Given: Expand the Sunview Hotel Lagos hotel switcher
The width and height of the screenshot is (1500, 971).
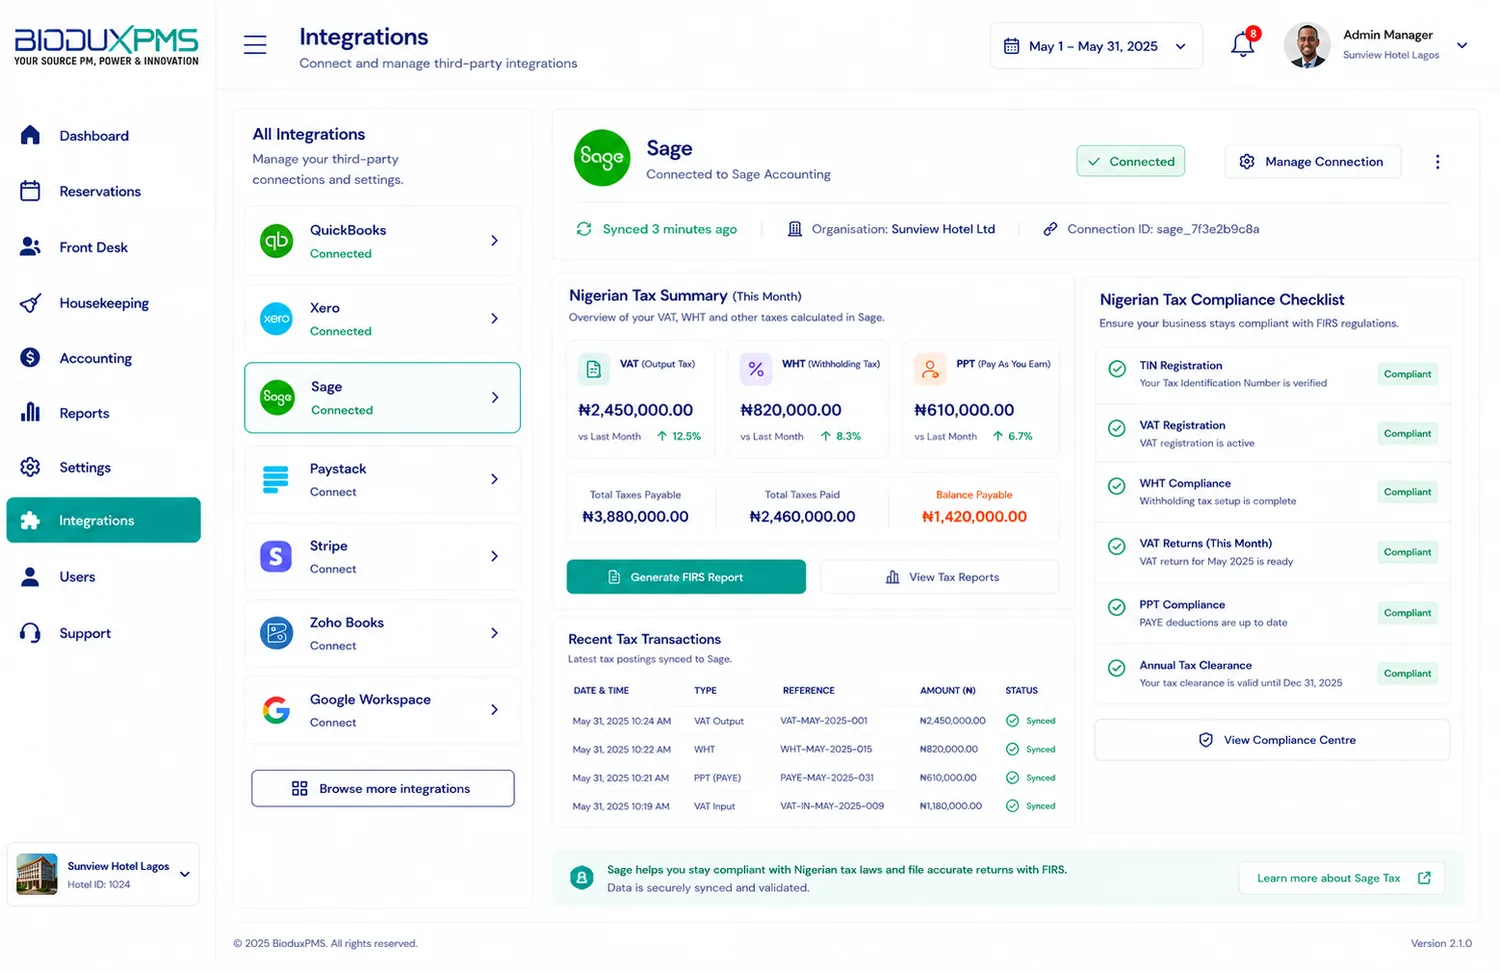Looking at the screenshot, I should tap(185, 874).
